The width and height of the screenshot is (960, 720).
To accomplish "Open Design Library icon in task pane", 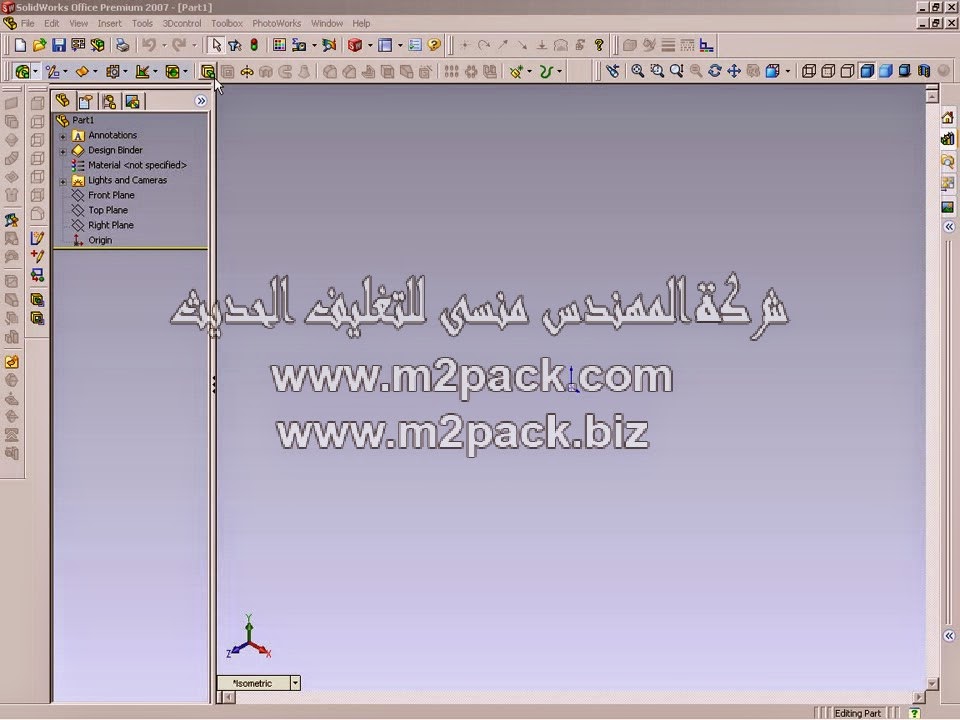I will coord(948,139).
